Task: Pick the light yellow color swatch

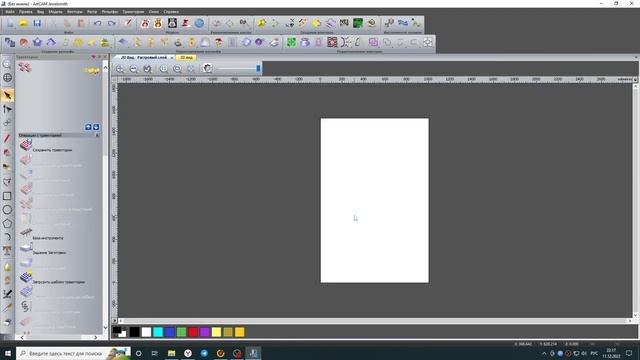Action: (216, 332)
